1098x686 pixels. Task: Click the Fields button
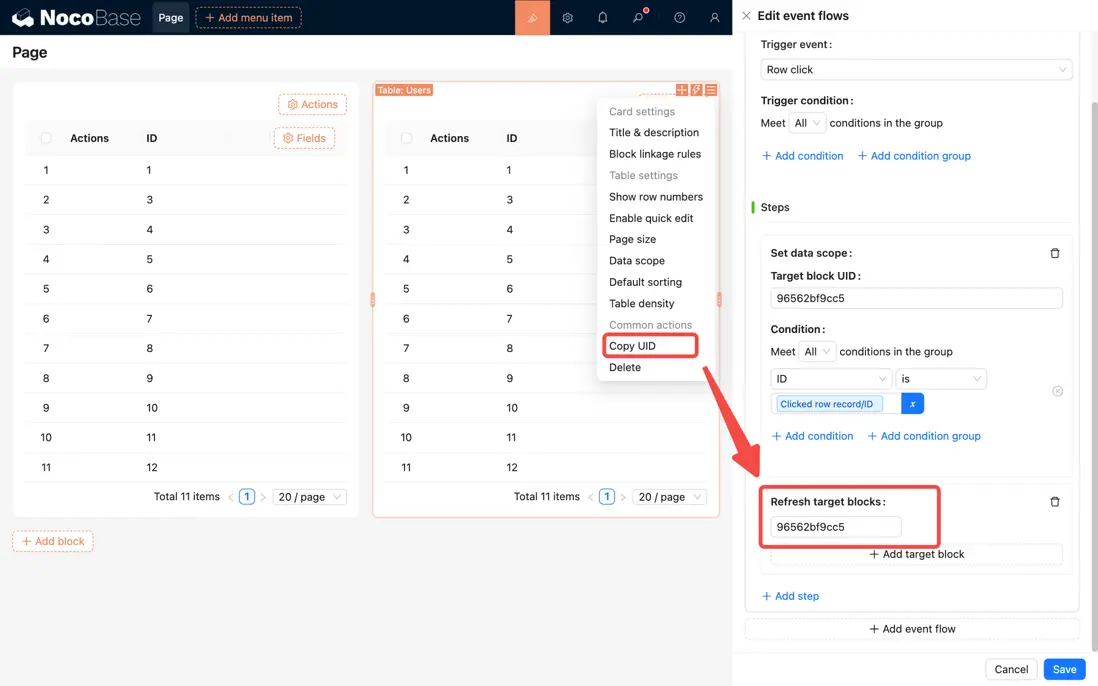(304, 138)
